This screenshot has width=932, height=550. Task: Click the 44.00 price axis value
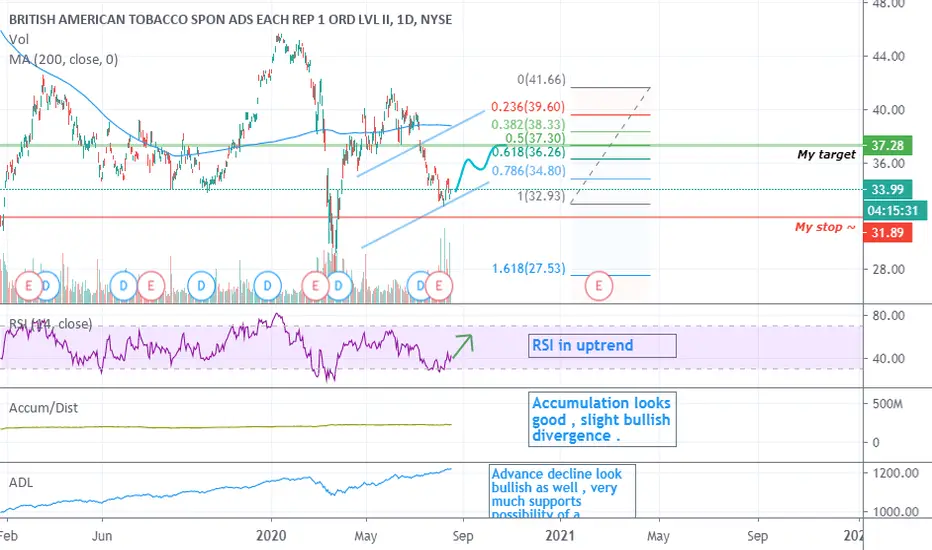click(888, 56)
